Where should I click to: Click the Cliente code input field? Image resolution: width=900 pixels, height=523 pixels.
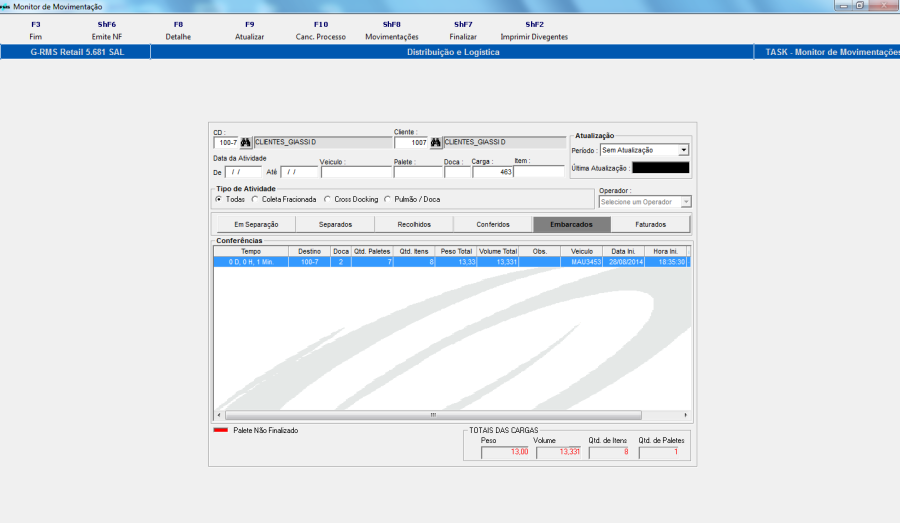(411, 142)
